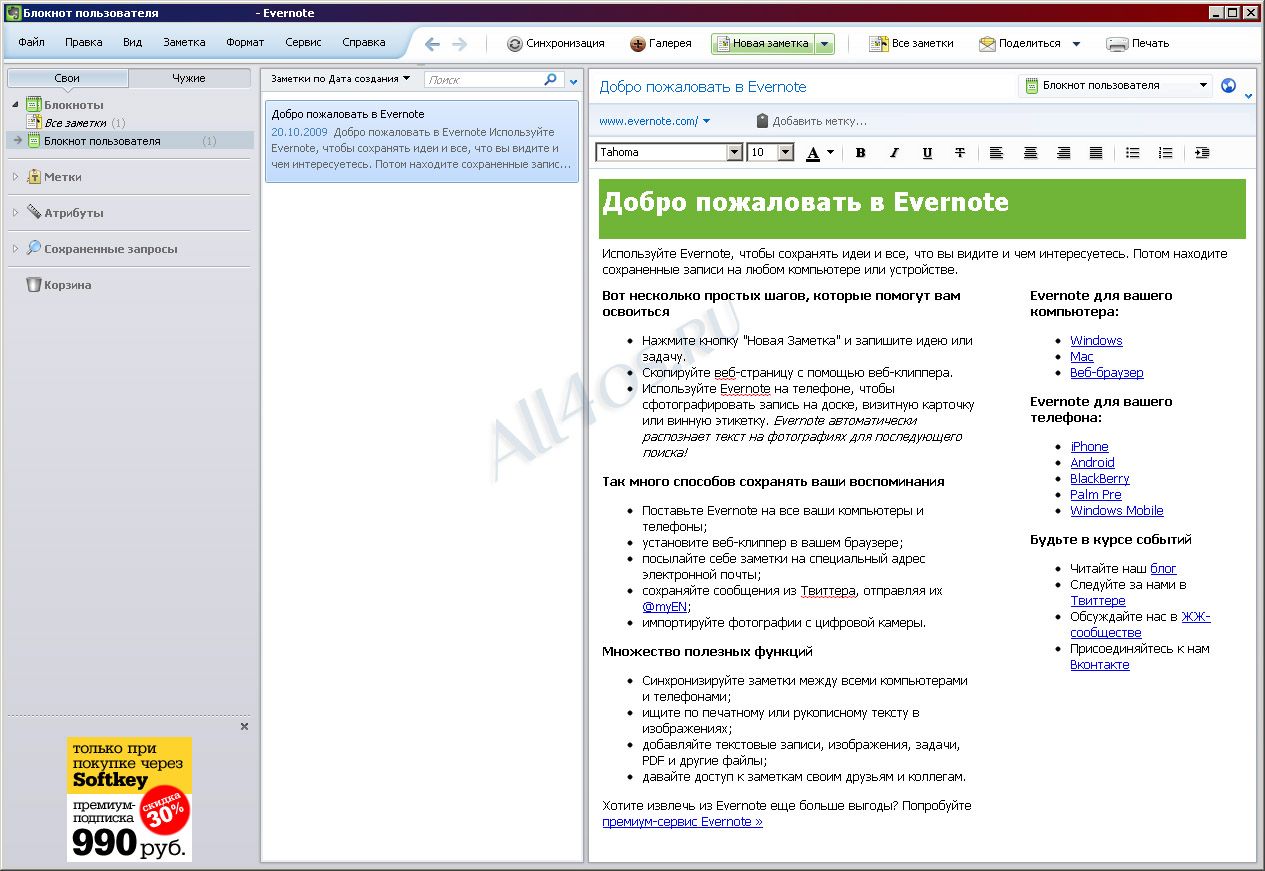Open the Сервис menu
The image size is (1265, 871).
click(x=303, y=43)
